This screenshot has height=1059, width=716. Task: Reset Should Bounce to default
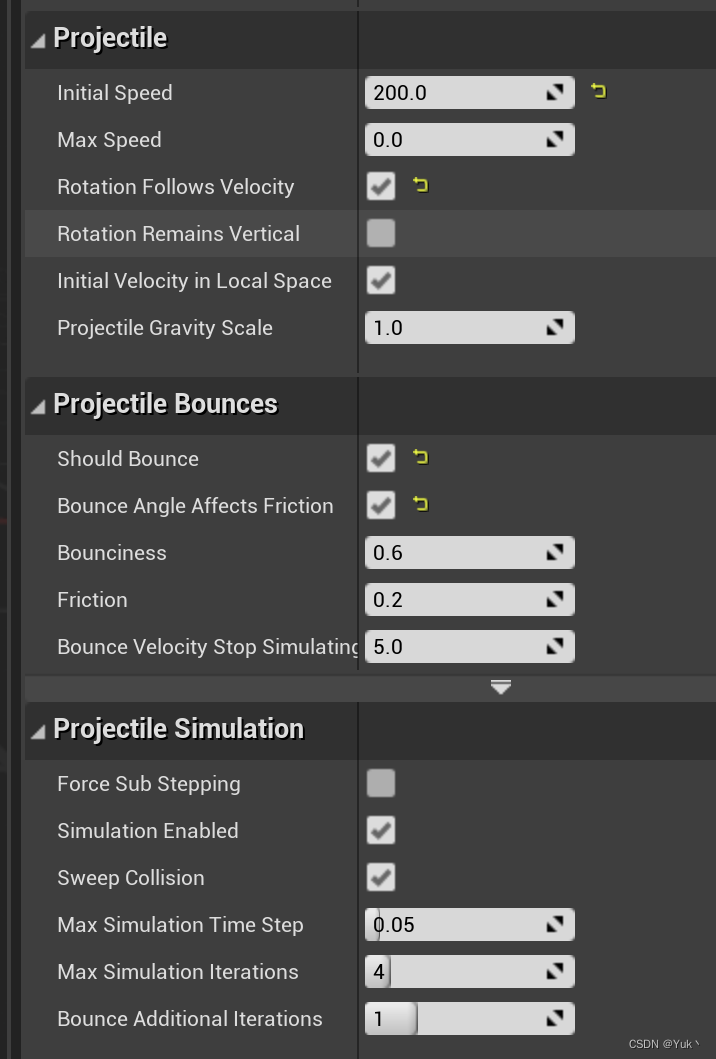pyautogui.click(x=420, y=457)
